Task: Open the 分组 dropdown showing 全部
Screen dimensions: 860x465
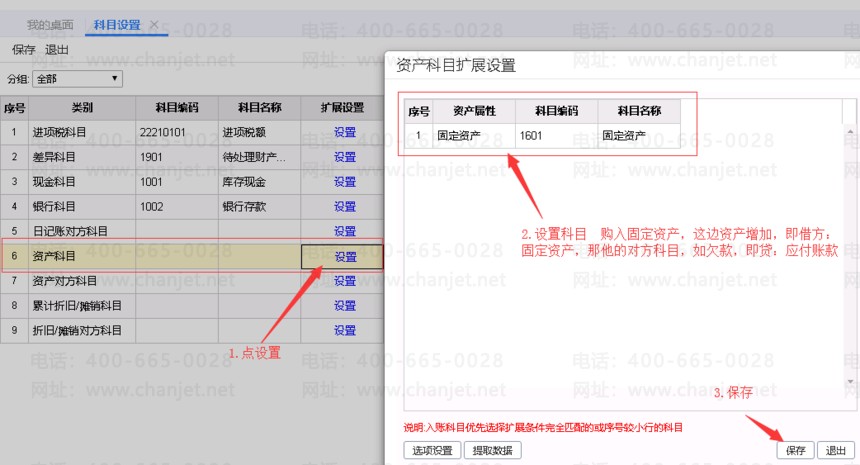Action: [x=77, y=79]
